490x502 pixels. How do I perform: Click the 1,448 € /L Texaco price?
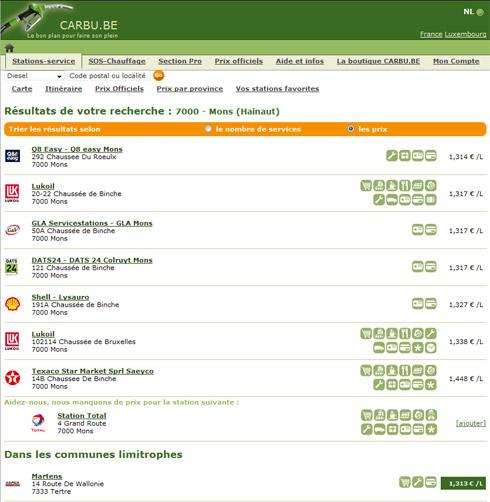(x=466, y=379)
